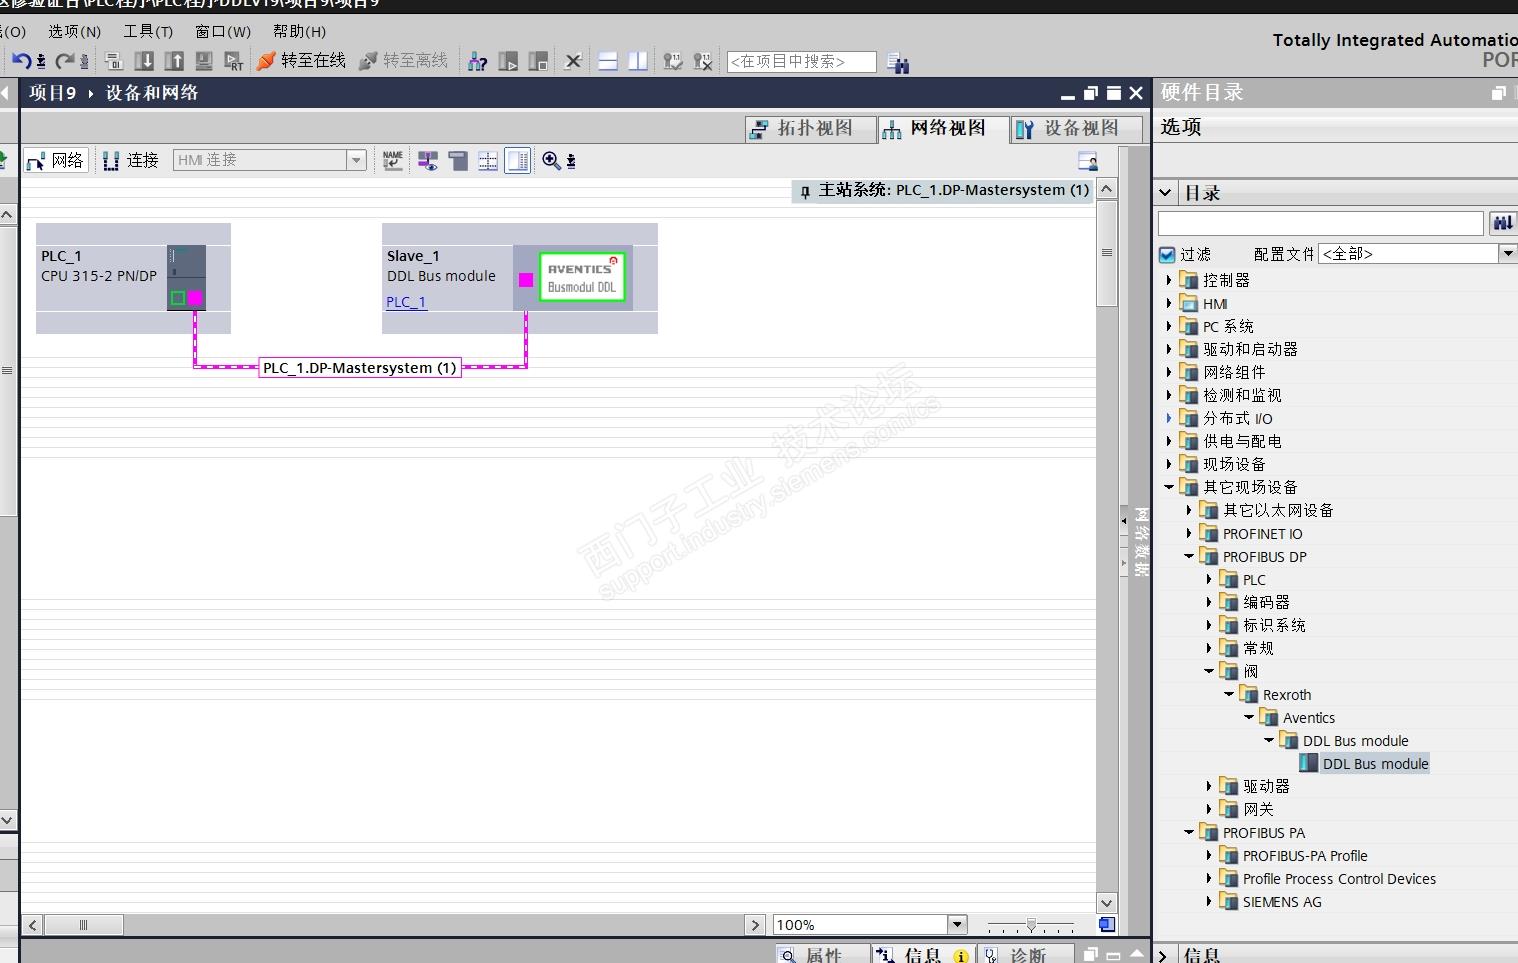The image size is (1518, 963).
Task: Click the Stop CPU icon
Action: click(538, 61)
